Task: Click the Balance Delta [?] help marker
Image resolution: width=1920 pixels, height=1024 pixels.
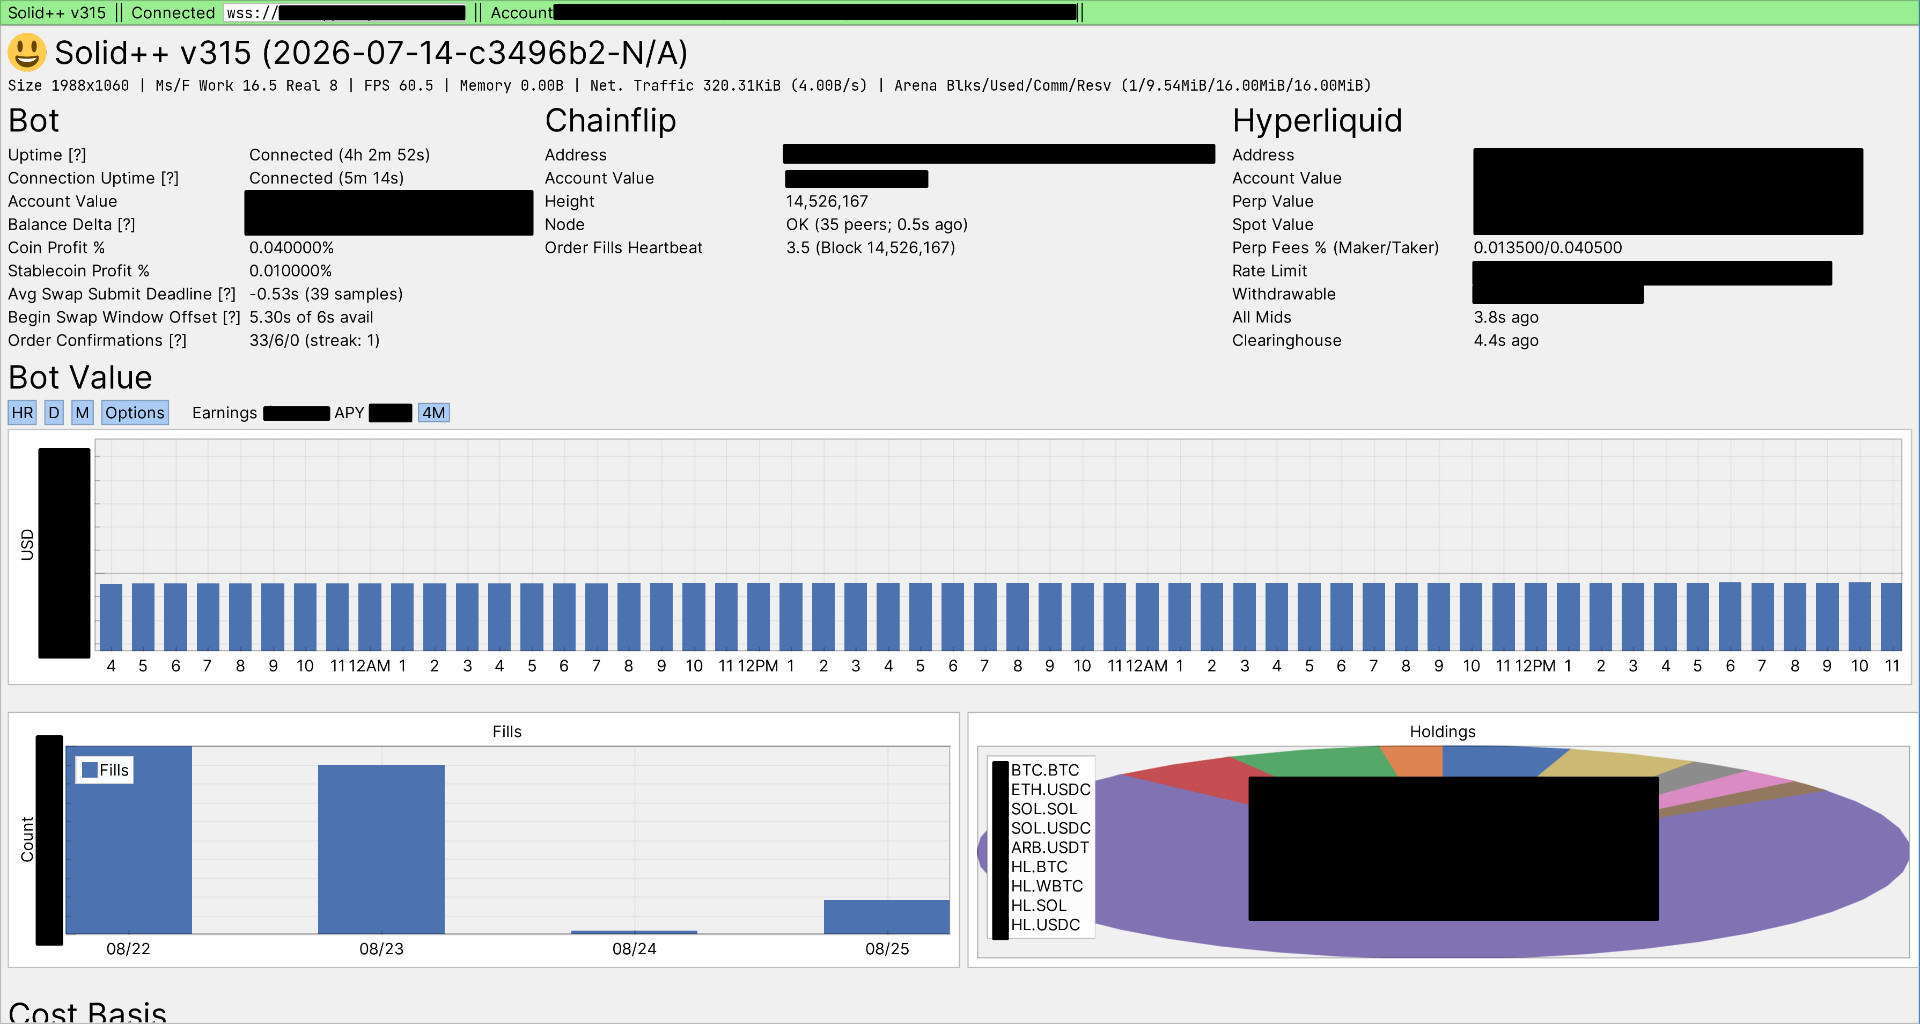Action: [126, 225]
